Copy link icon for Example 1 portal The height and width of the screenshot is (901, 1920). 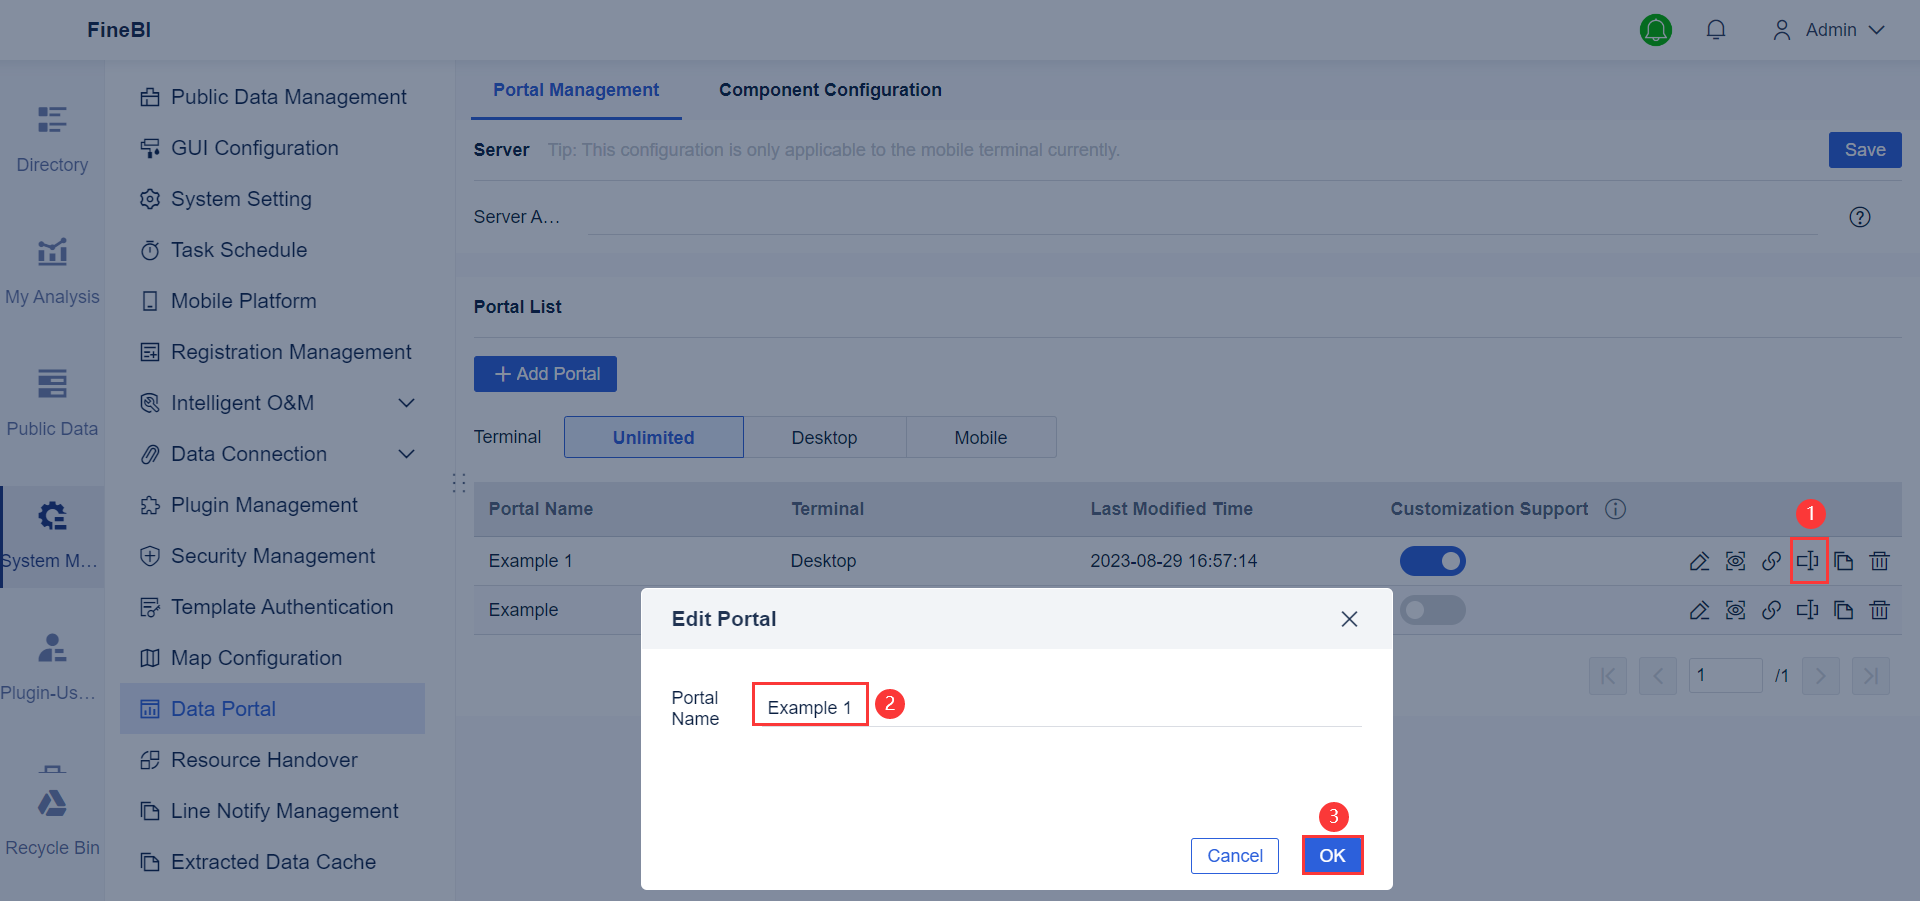click(x=1771, y=561)
